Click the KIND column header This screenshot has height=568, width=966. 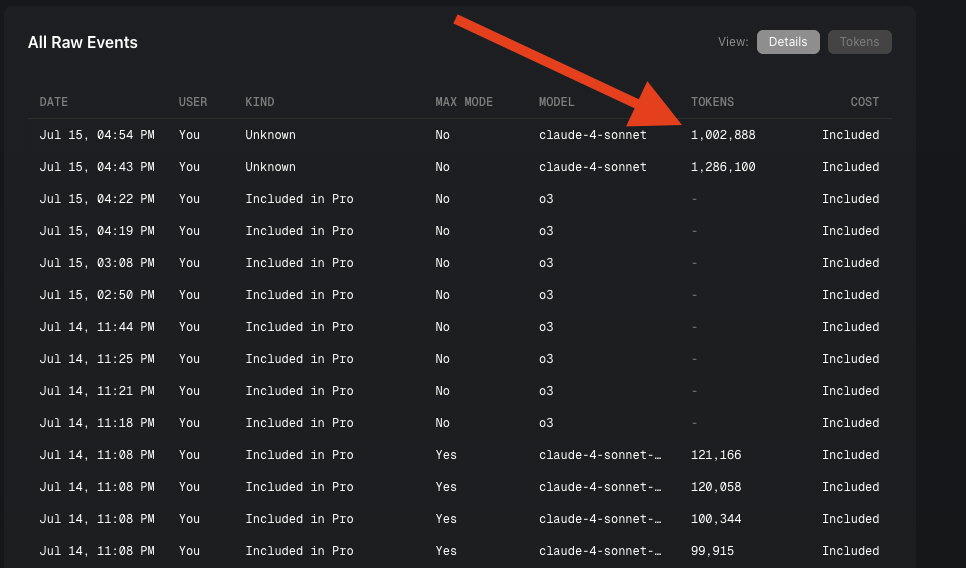coord(259,102)
